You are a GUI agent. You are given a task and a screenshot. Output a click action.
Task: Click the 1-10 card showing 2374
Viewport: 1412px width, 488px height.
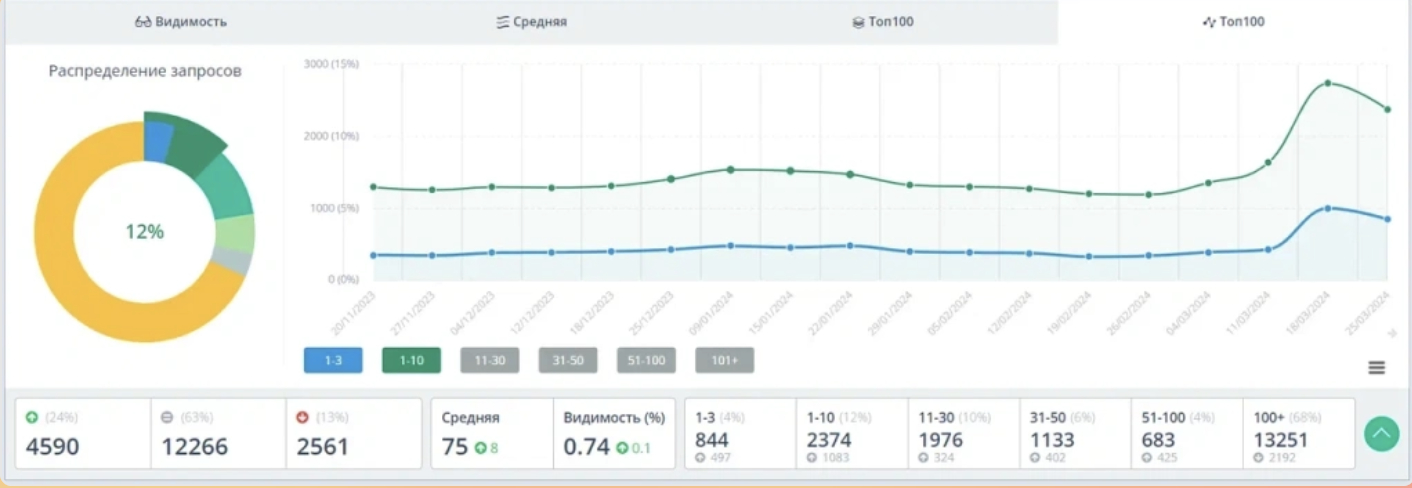[852, 433]
